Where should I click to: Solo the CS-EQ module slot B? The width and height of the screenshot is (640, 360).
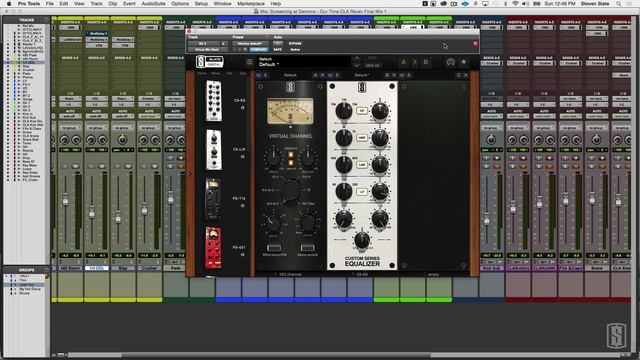(337, 75)
